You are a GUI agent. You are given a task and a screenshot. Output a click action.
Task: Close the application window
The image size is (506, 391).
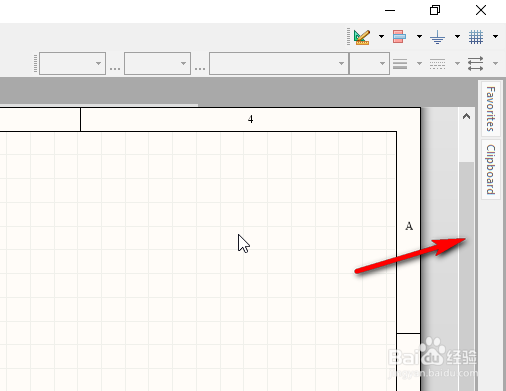(x=481, y=10)
